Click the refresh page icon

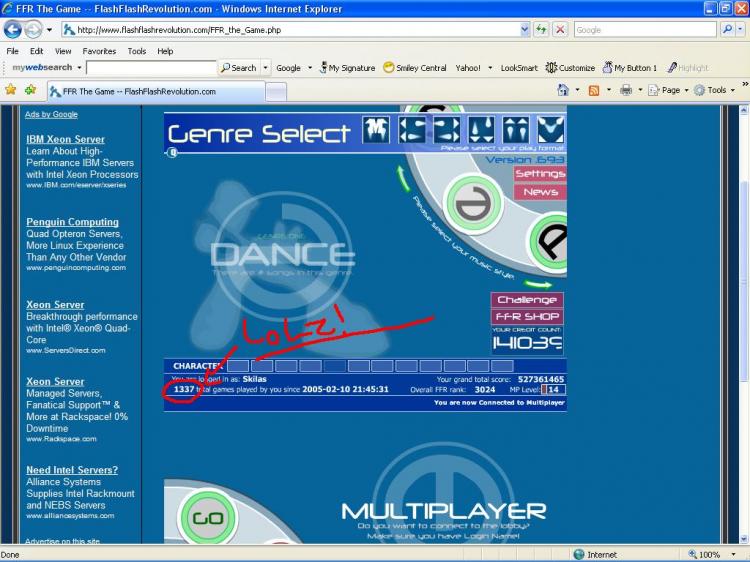click(541, 30)
